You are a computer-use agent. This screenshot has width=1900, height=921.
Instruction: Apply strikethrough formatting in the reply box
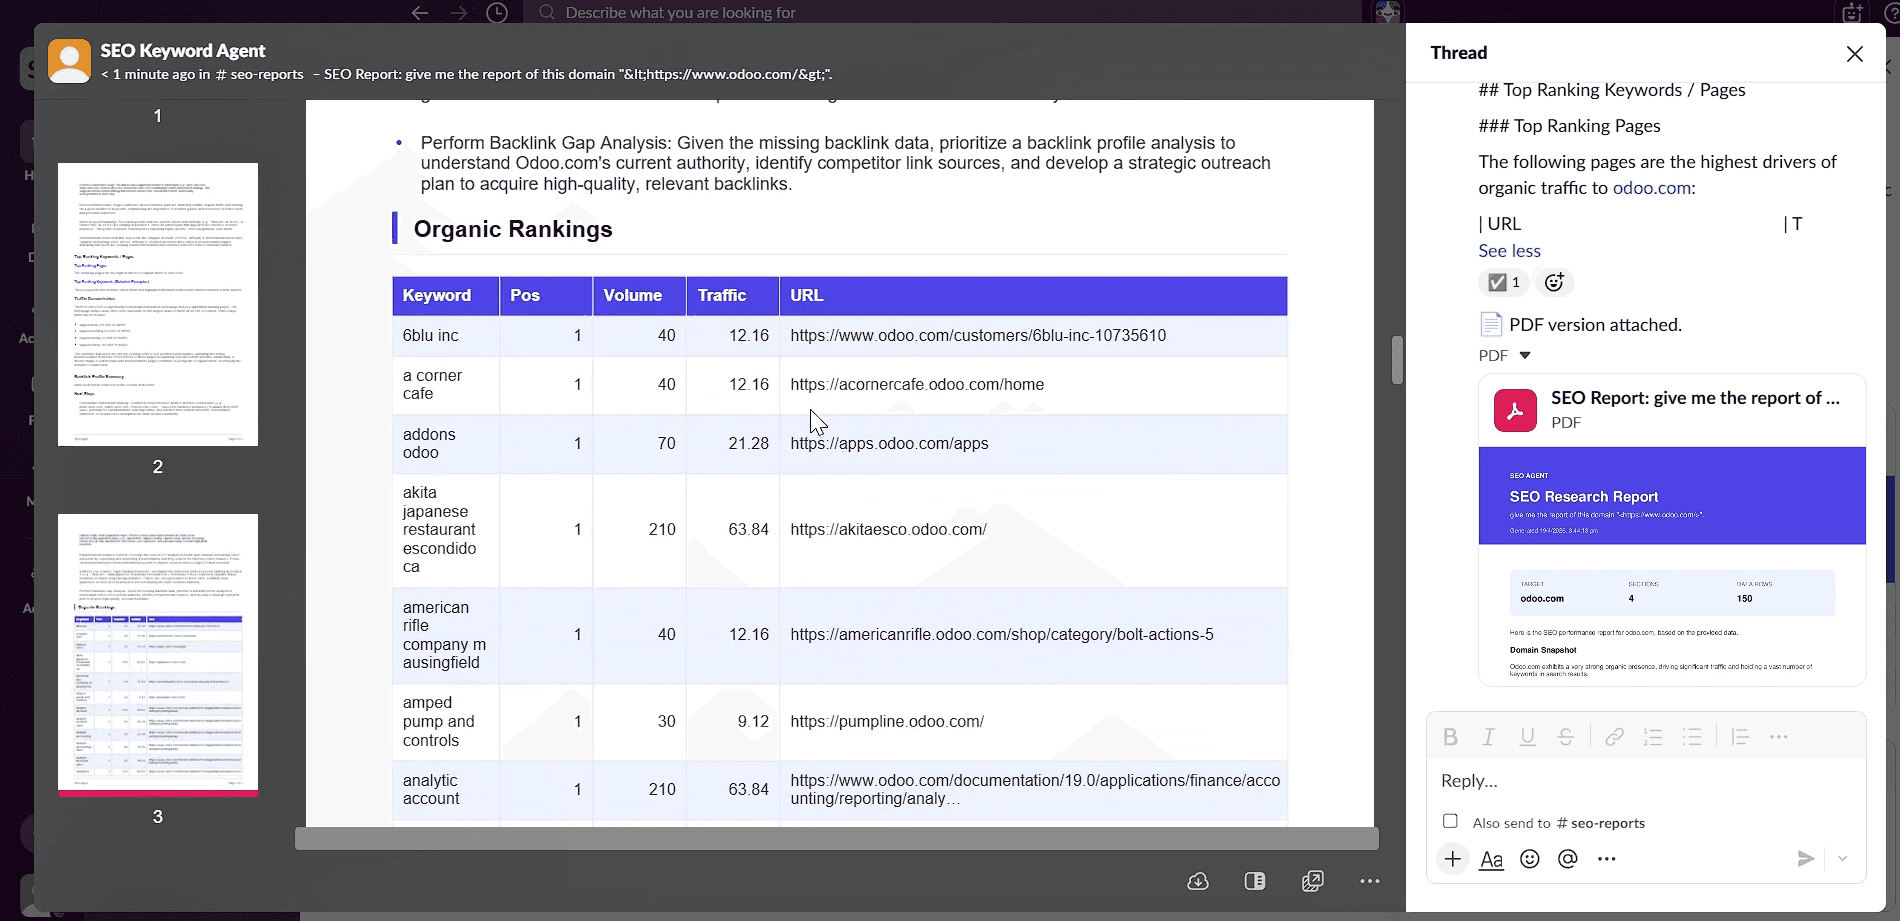(x=1566, y=737)
